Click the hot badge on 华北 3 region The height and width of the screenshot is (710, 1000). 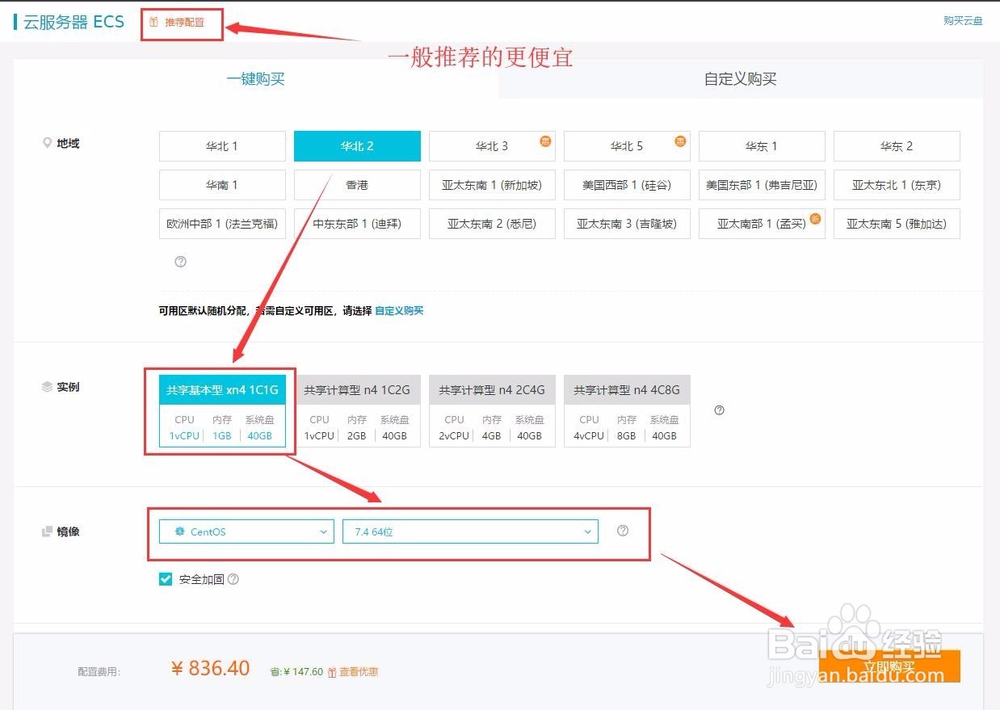[546, 142]
